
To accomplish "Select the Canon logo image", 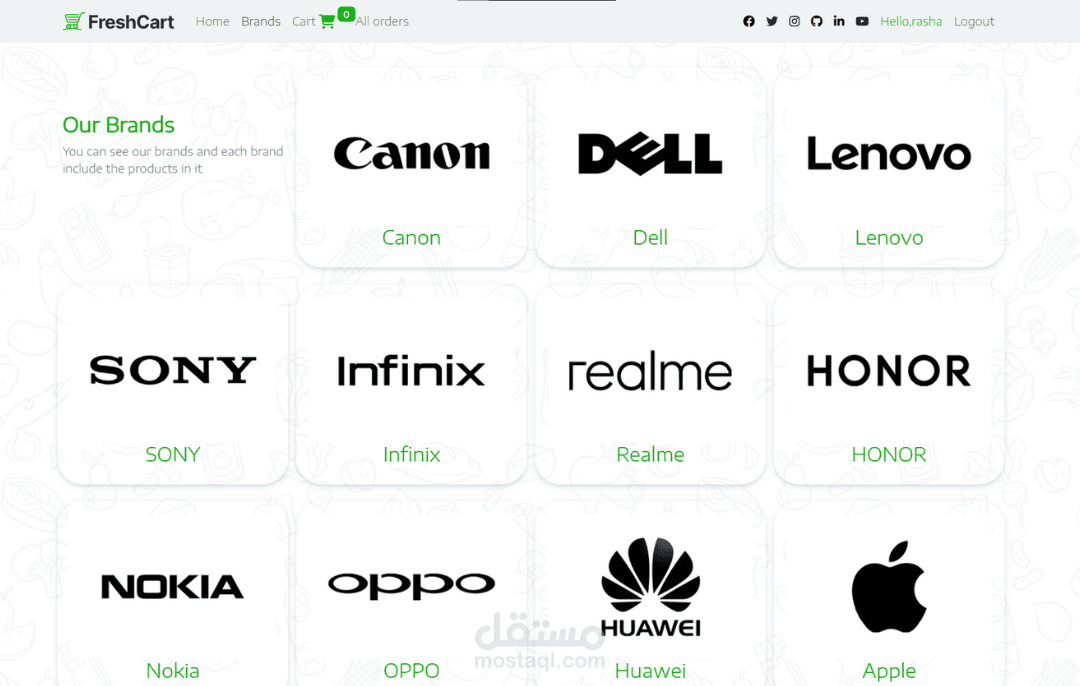I will click(x=412, y=153).
